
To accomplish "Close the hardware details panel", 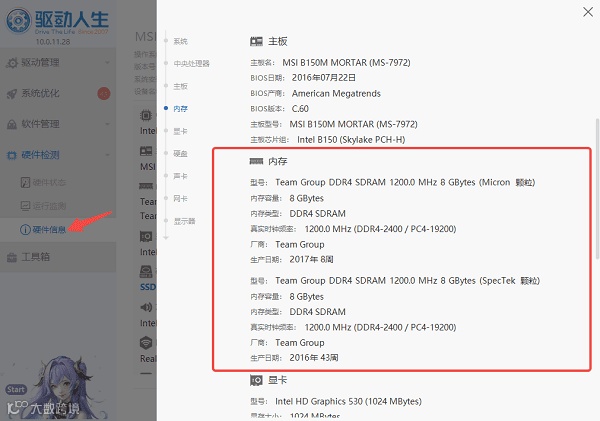I will click(588, 12).
